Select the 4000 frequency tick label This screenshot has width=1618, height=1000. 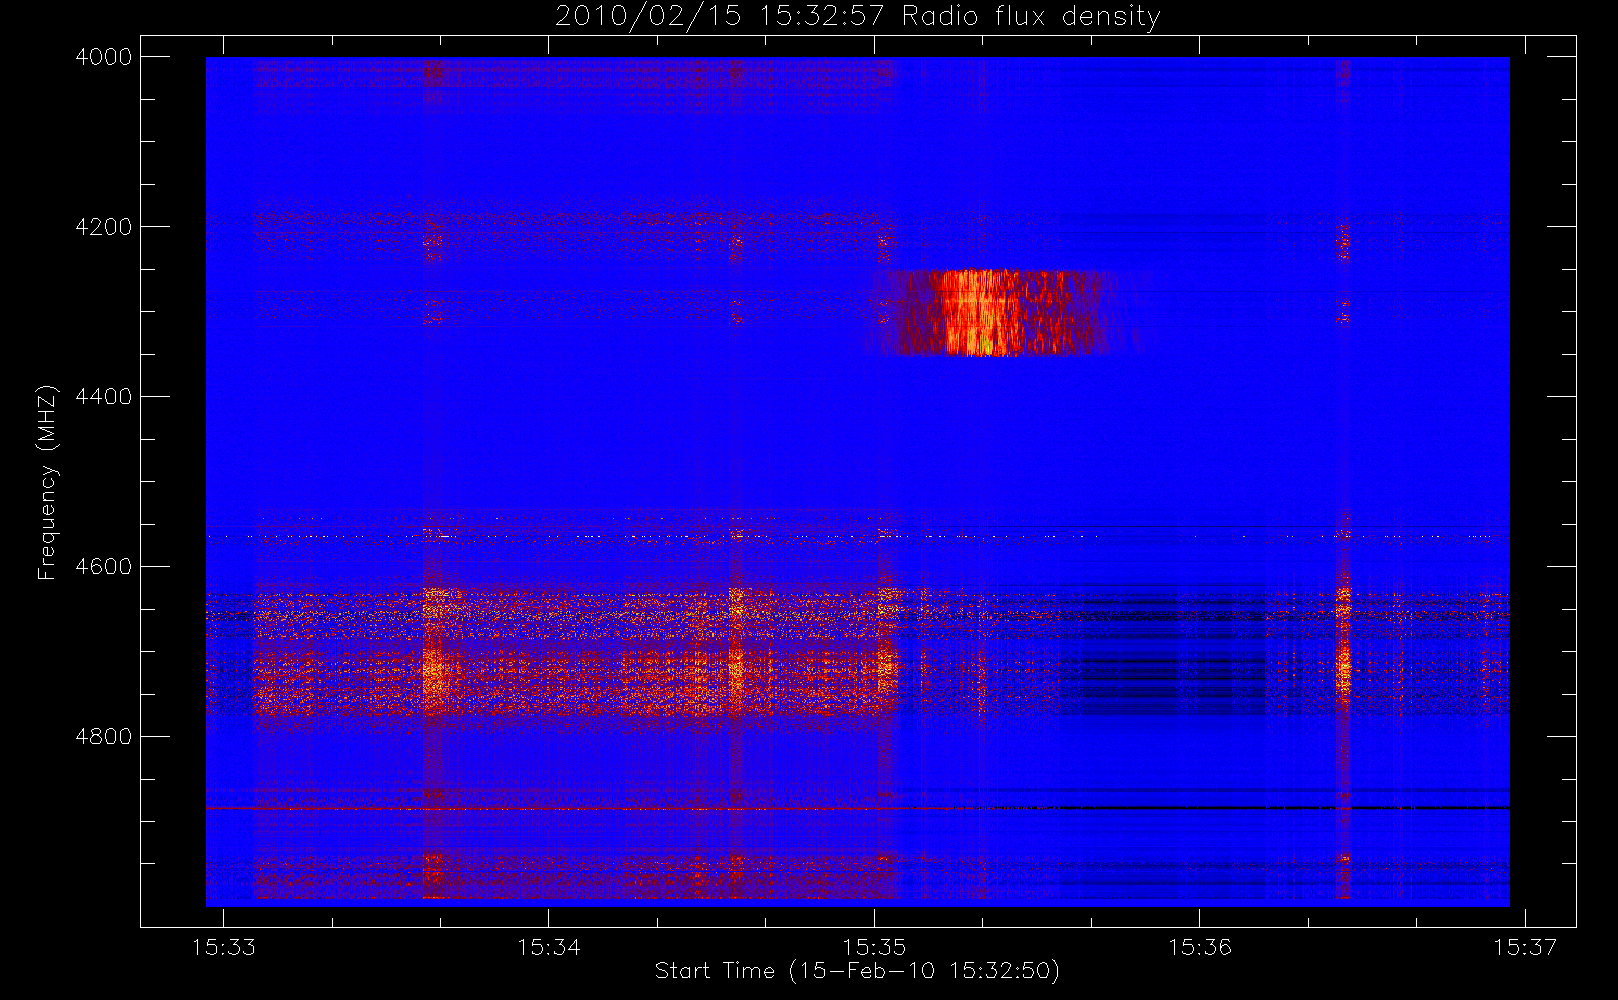tap(104, 57)
